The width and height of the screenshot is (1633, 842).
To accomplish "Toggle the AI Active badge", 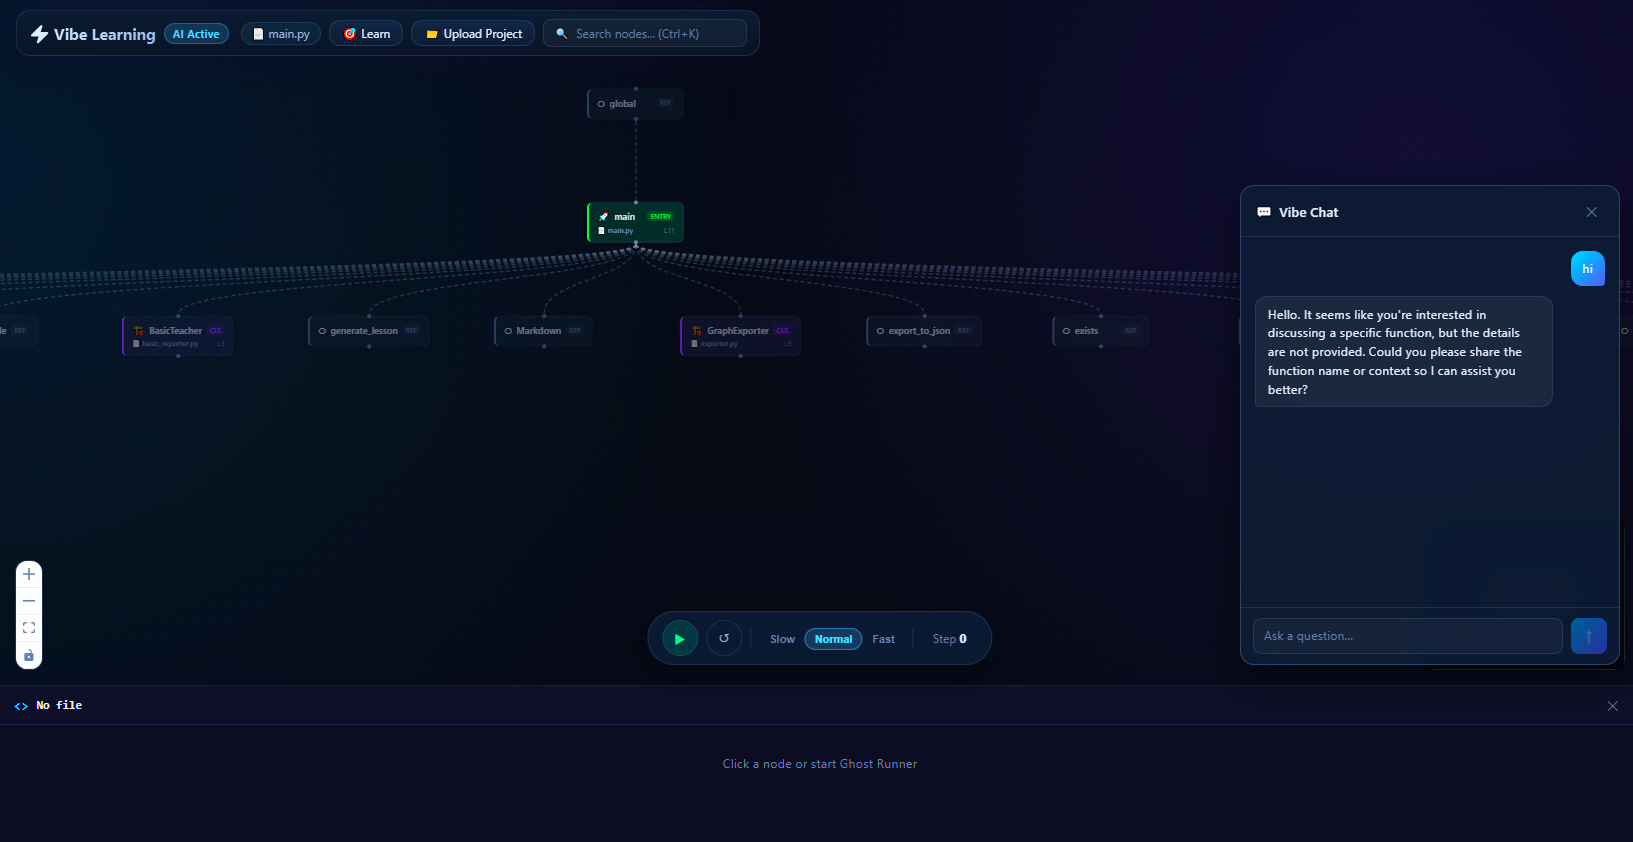I will tap(196, 34).
